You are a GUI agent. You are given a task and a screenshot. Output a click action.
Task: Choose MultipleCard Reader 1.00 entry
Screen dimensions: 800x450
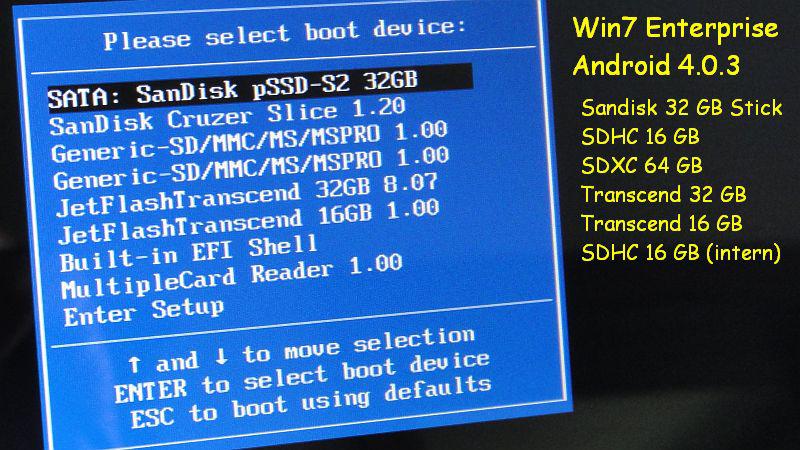[x=232, y=276]
